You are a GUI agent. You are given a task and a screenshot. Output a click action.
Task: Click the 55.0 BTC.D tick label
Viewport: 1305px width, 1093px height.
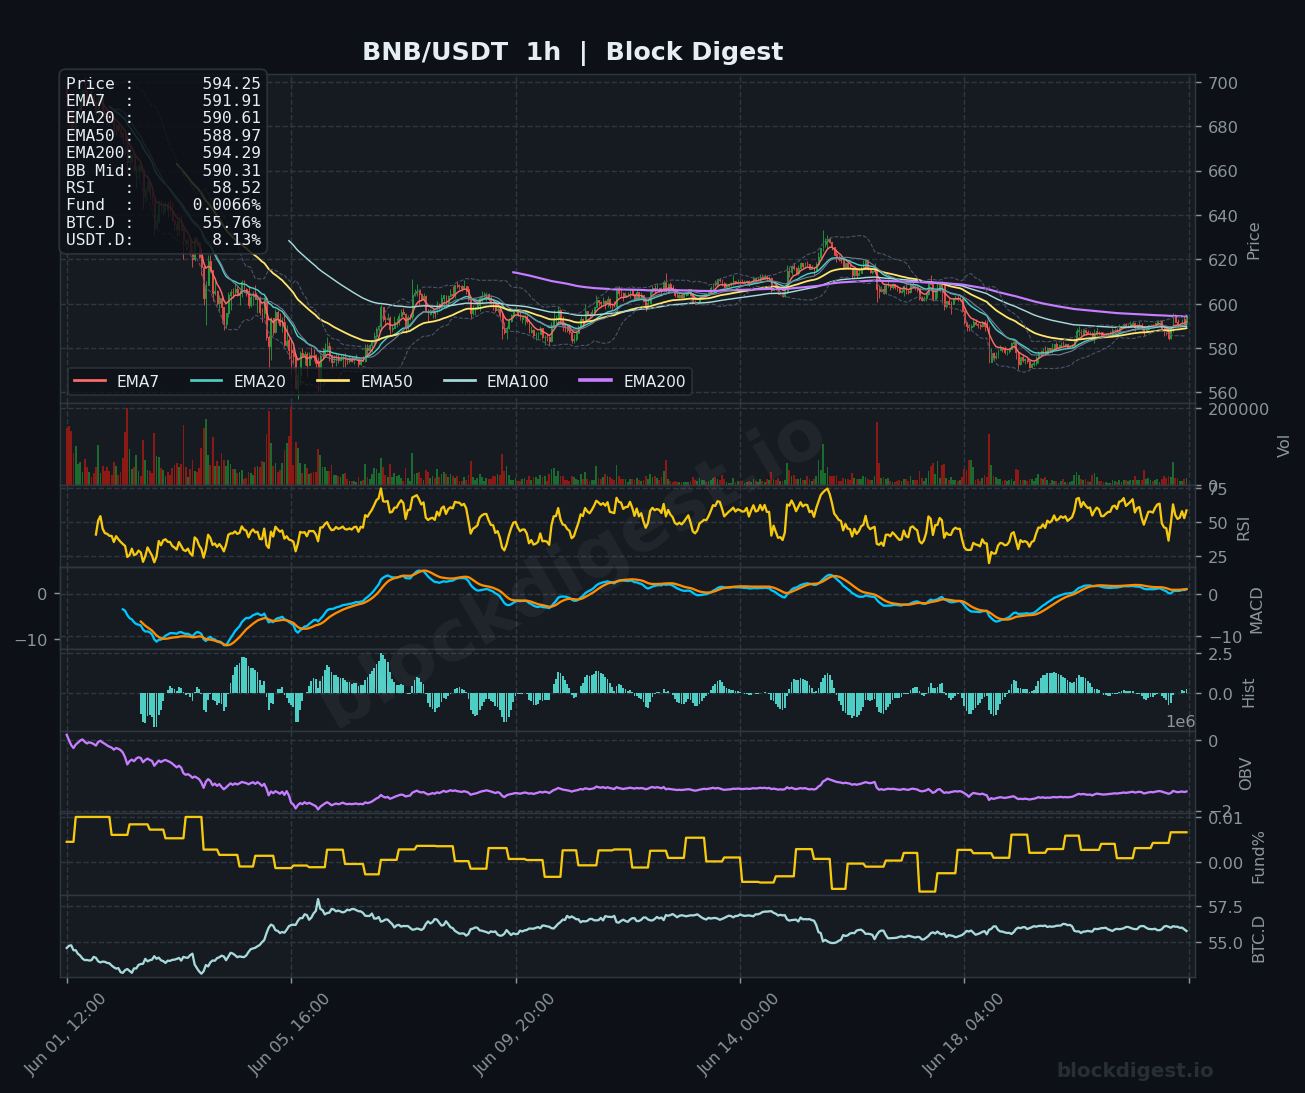pos(1226,943)
